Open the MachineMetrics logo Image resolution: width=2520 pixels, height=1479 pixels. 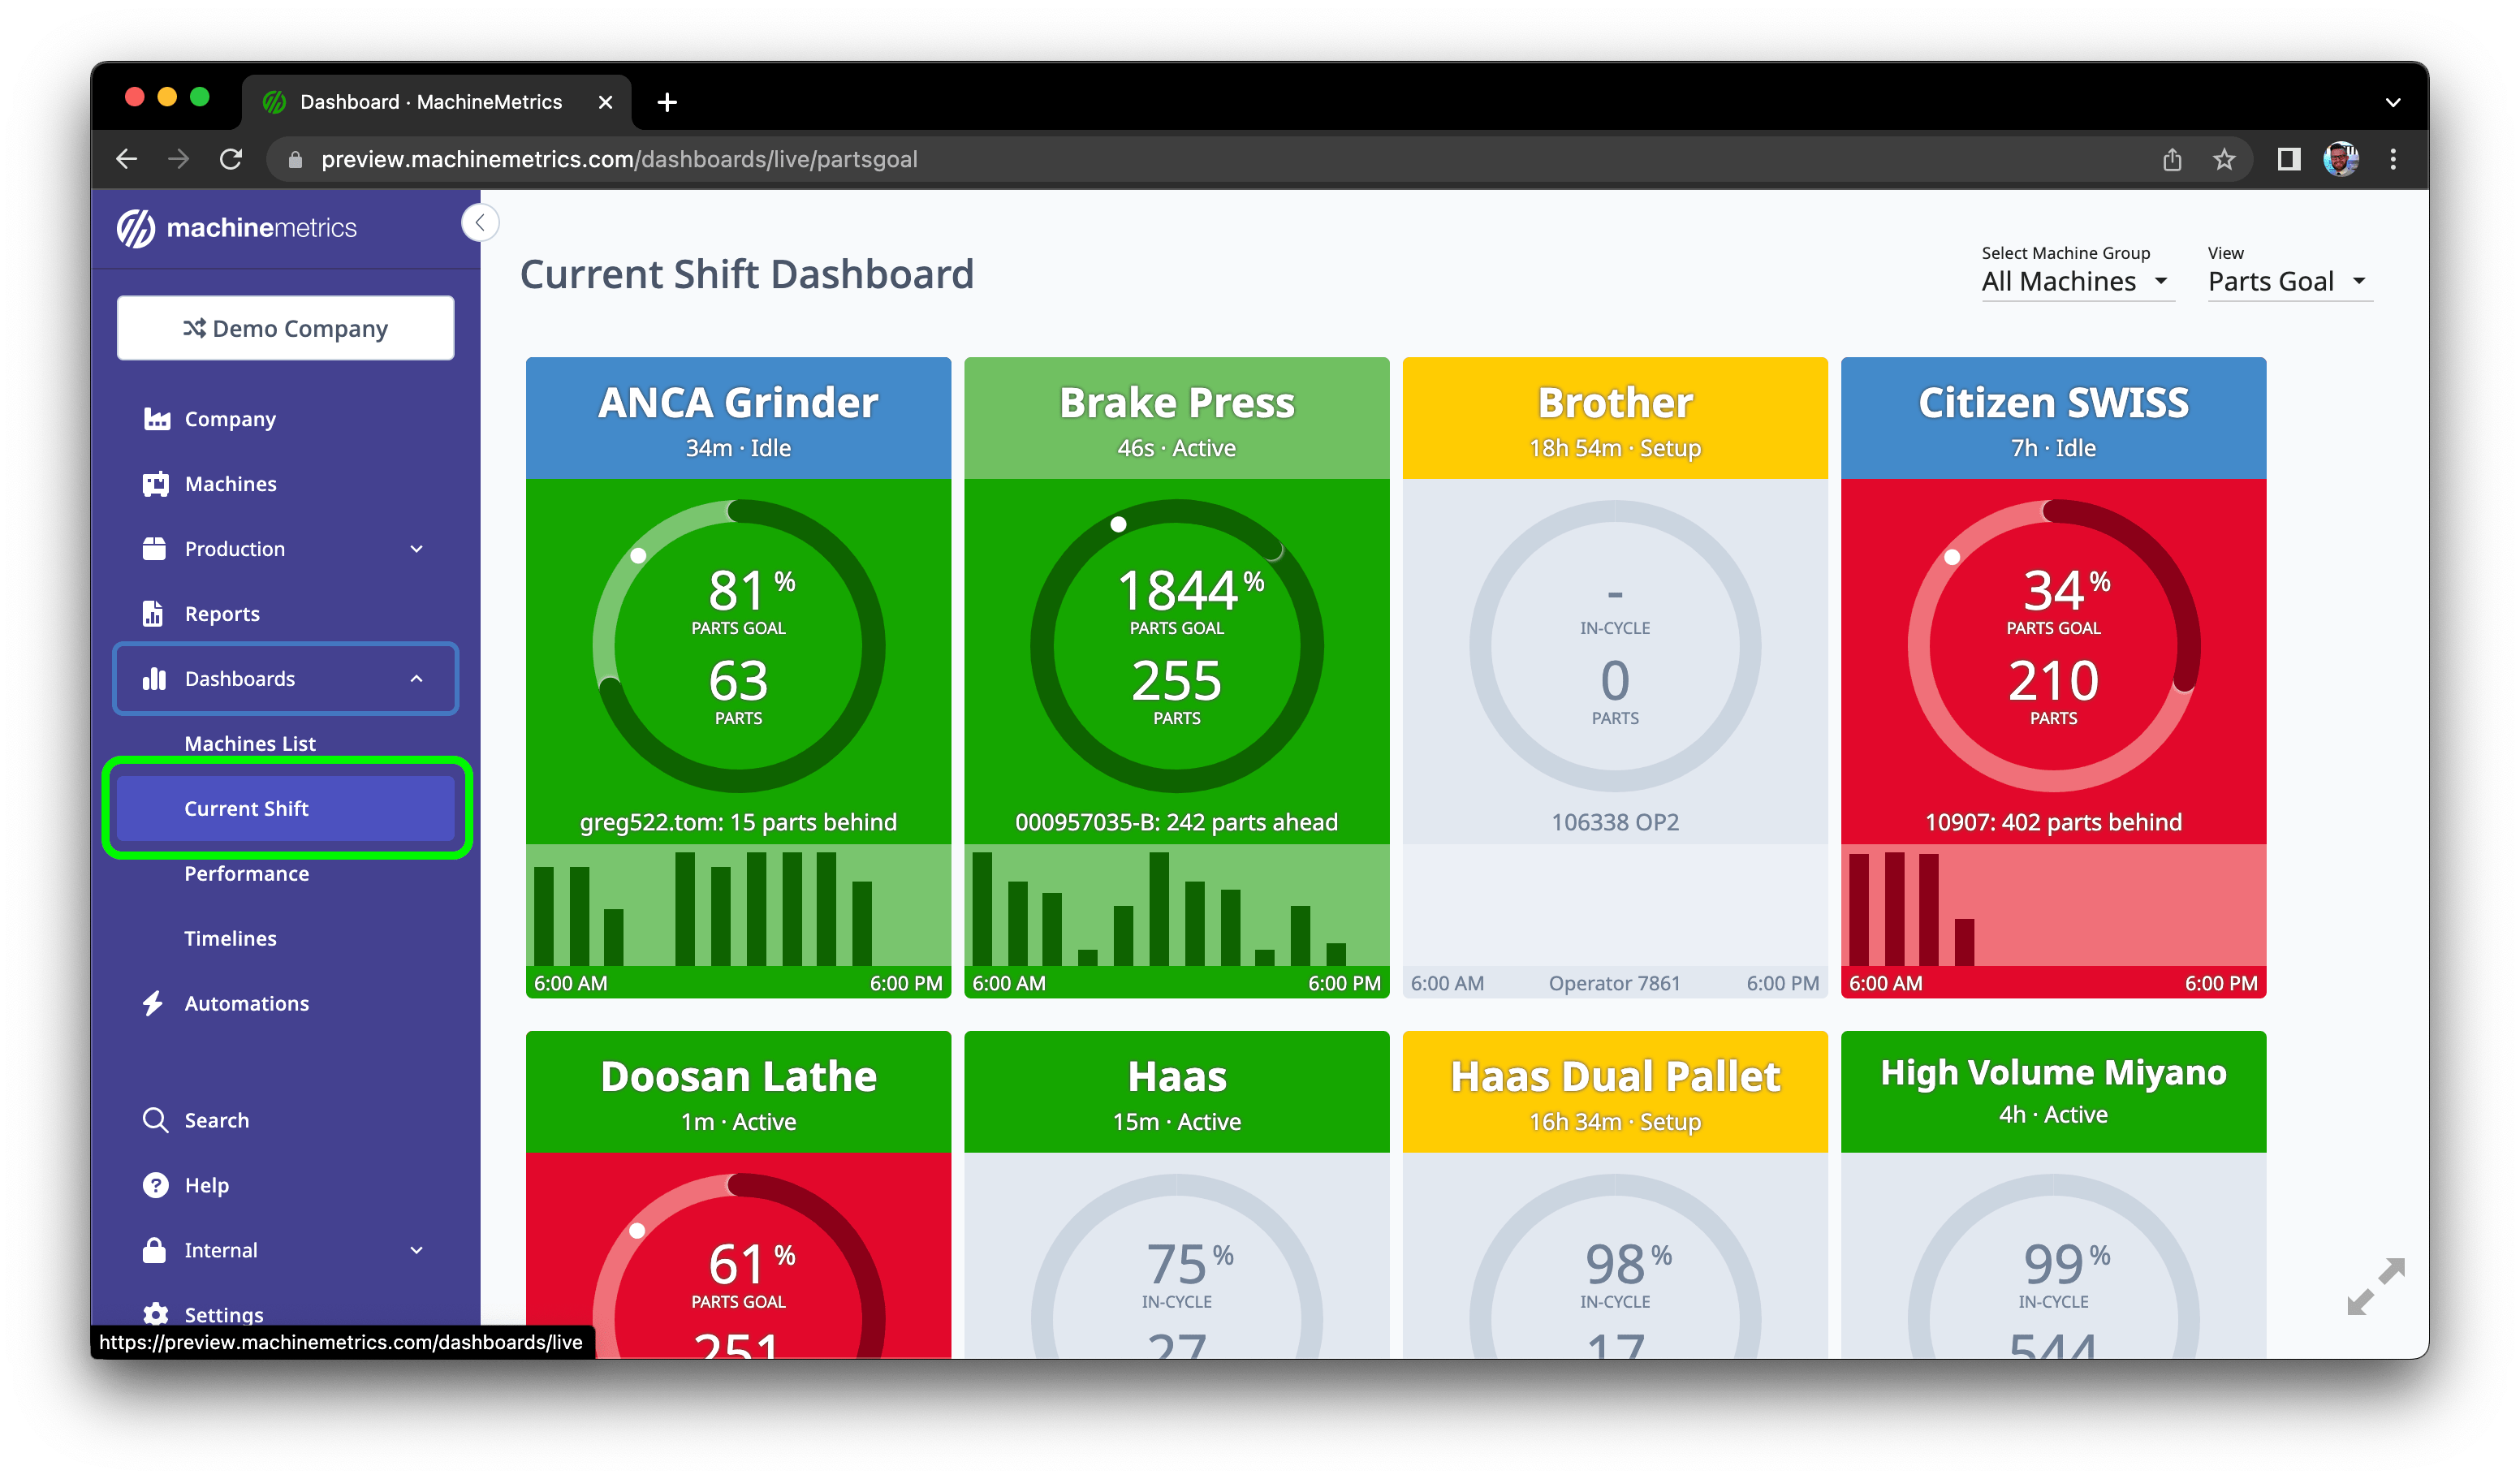(x=238, y=227)
